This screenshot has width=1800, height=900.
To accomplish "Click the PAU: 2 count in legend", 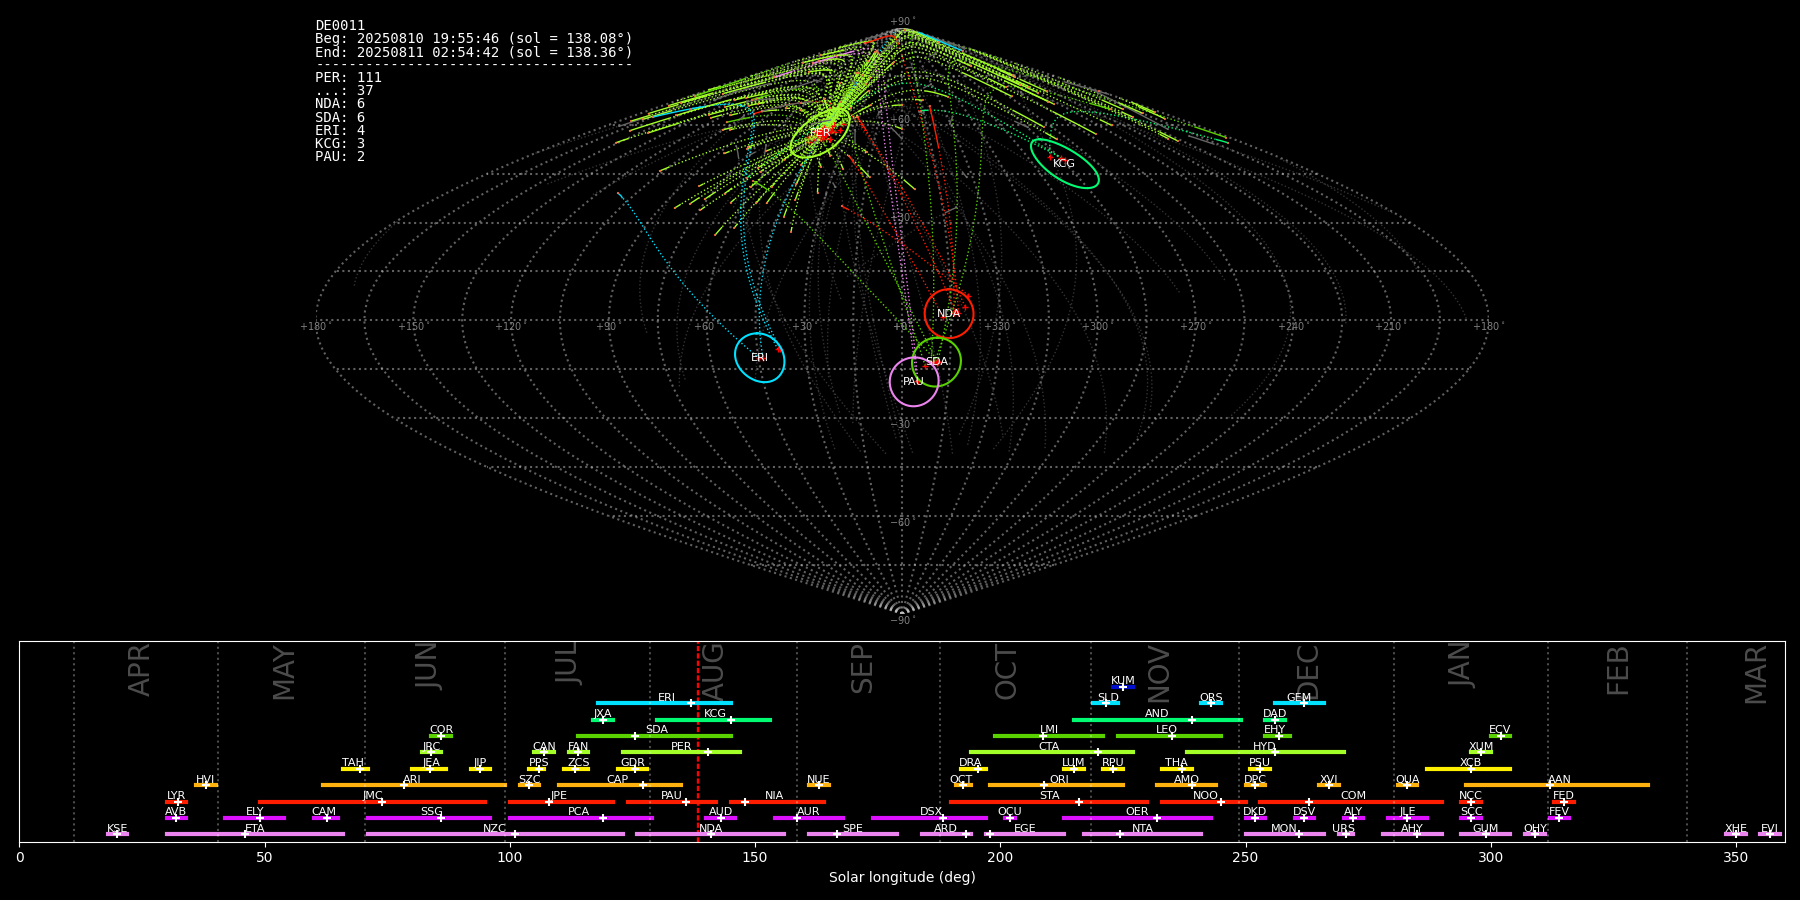I will [340, 156].
